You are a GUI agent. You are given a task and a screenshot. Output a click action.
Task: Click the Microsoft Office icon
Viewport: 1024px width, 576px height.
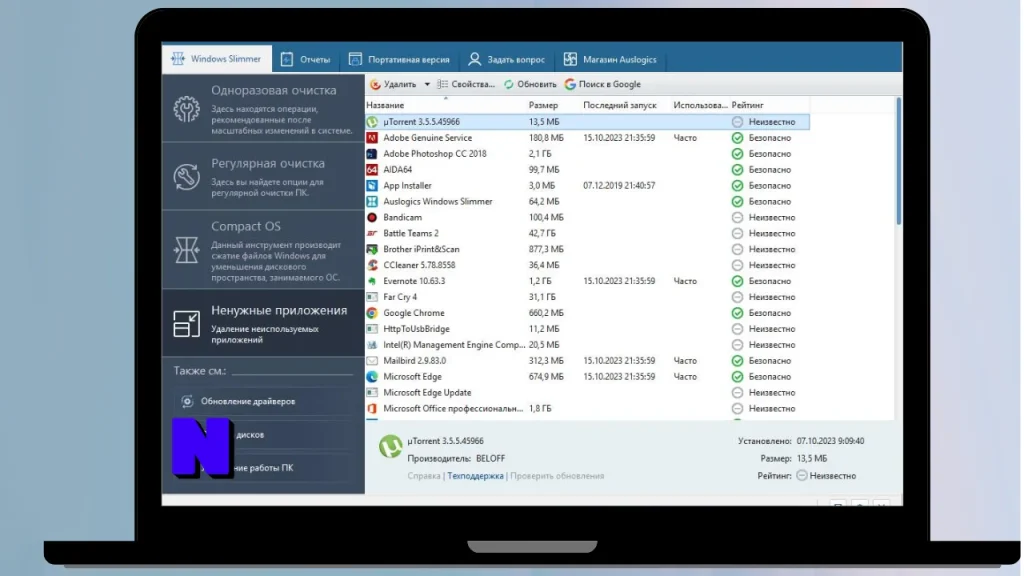point(372,408)
